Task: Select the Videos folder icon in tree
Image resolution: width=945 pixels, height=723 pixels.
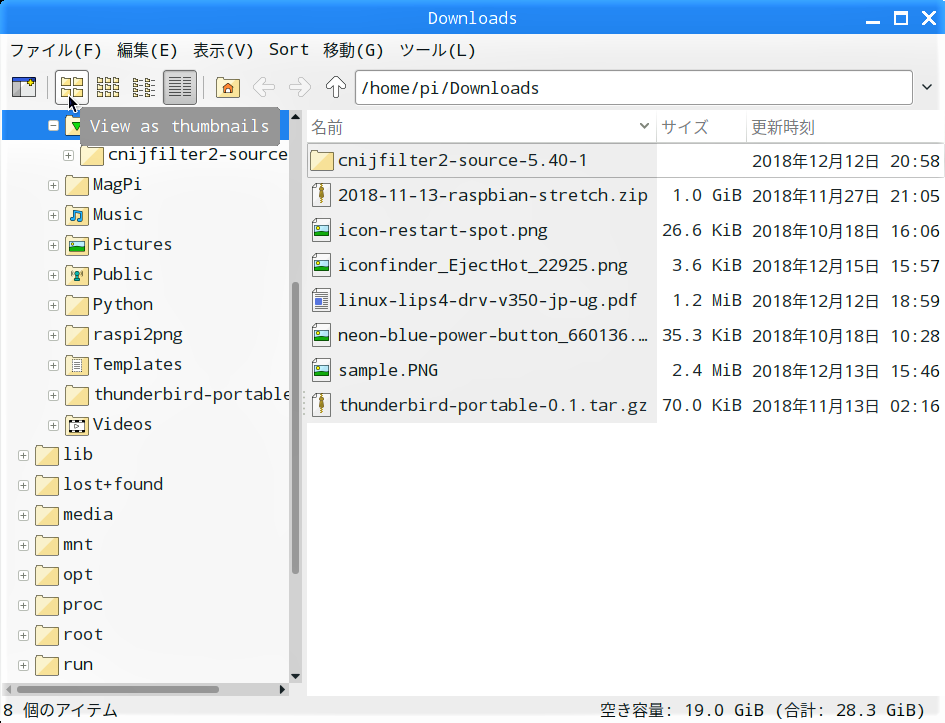Action: coord(77,425)
